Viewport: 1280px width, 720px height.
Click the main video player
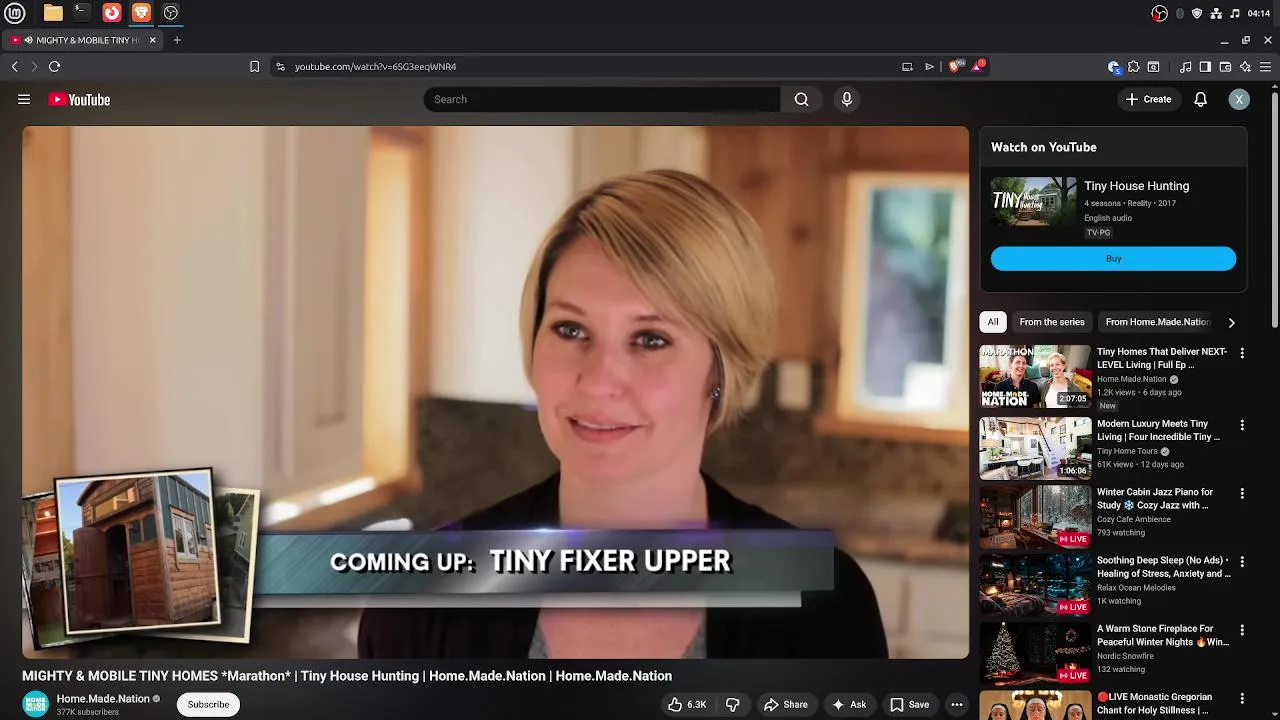coord(495,392)
